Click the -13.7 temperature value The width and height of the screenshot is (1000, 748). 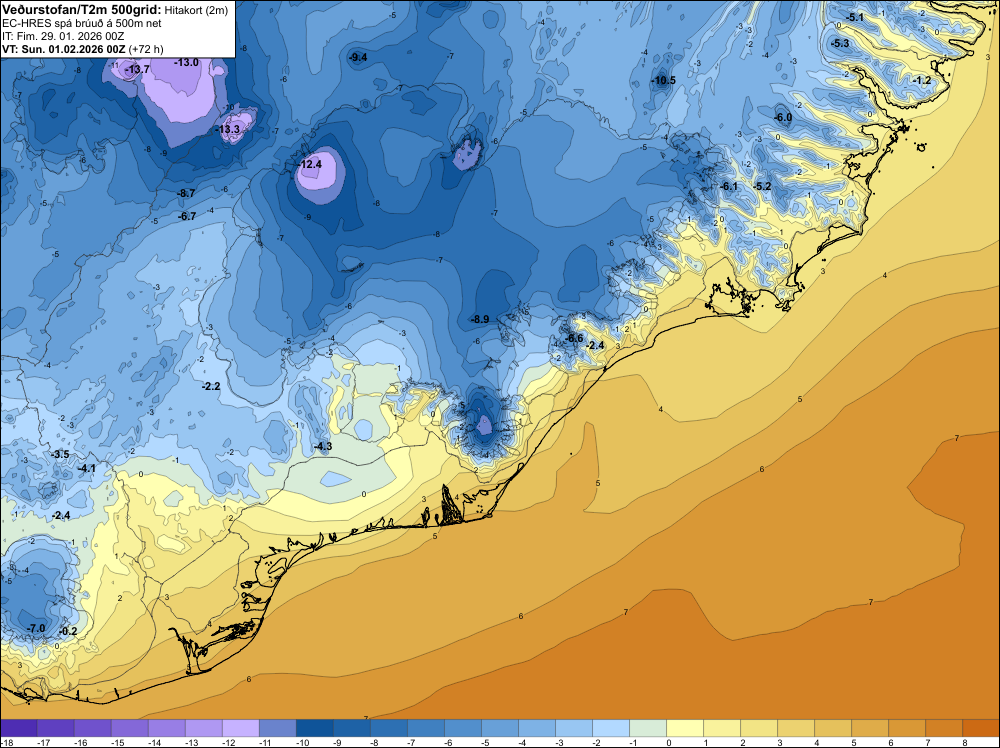(x=136, y=70)
